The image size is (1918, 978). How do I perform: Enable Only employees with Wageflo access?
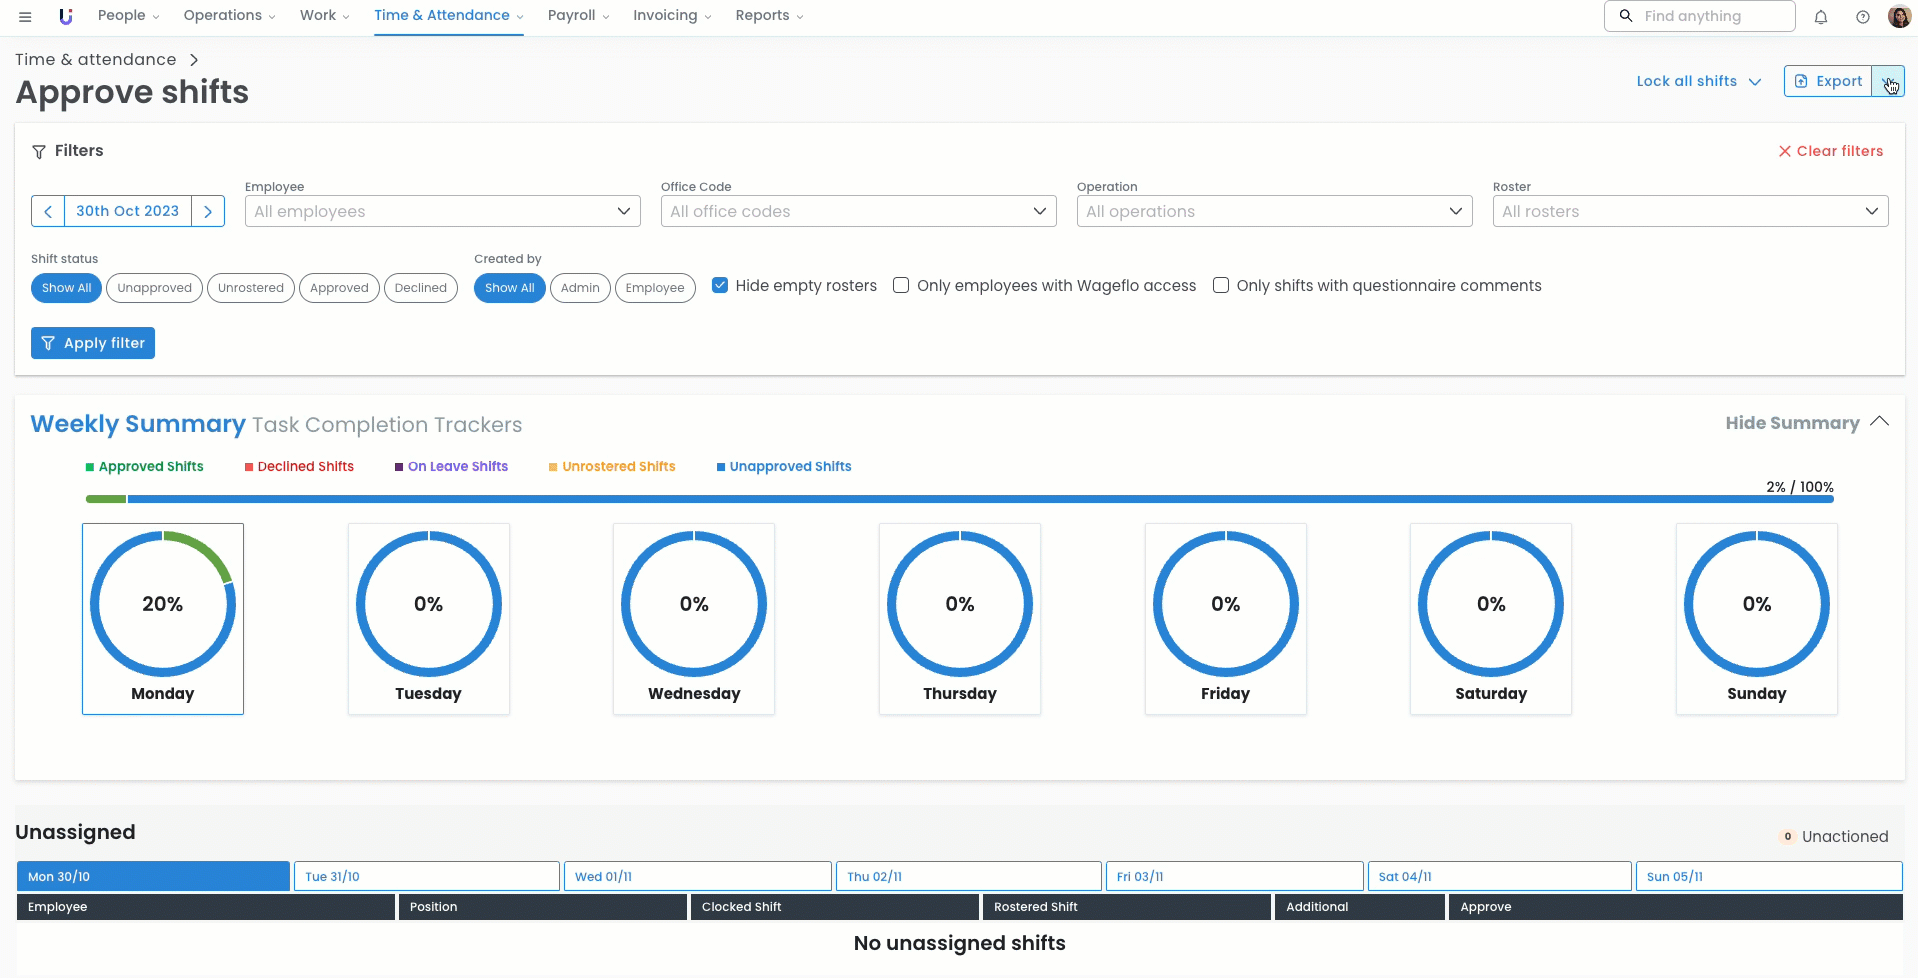[901, 285]
